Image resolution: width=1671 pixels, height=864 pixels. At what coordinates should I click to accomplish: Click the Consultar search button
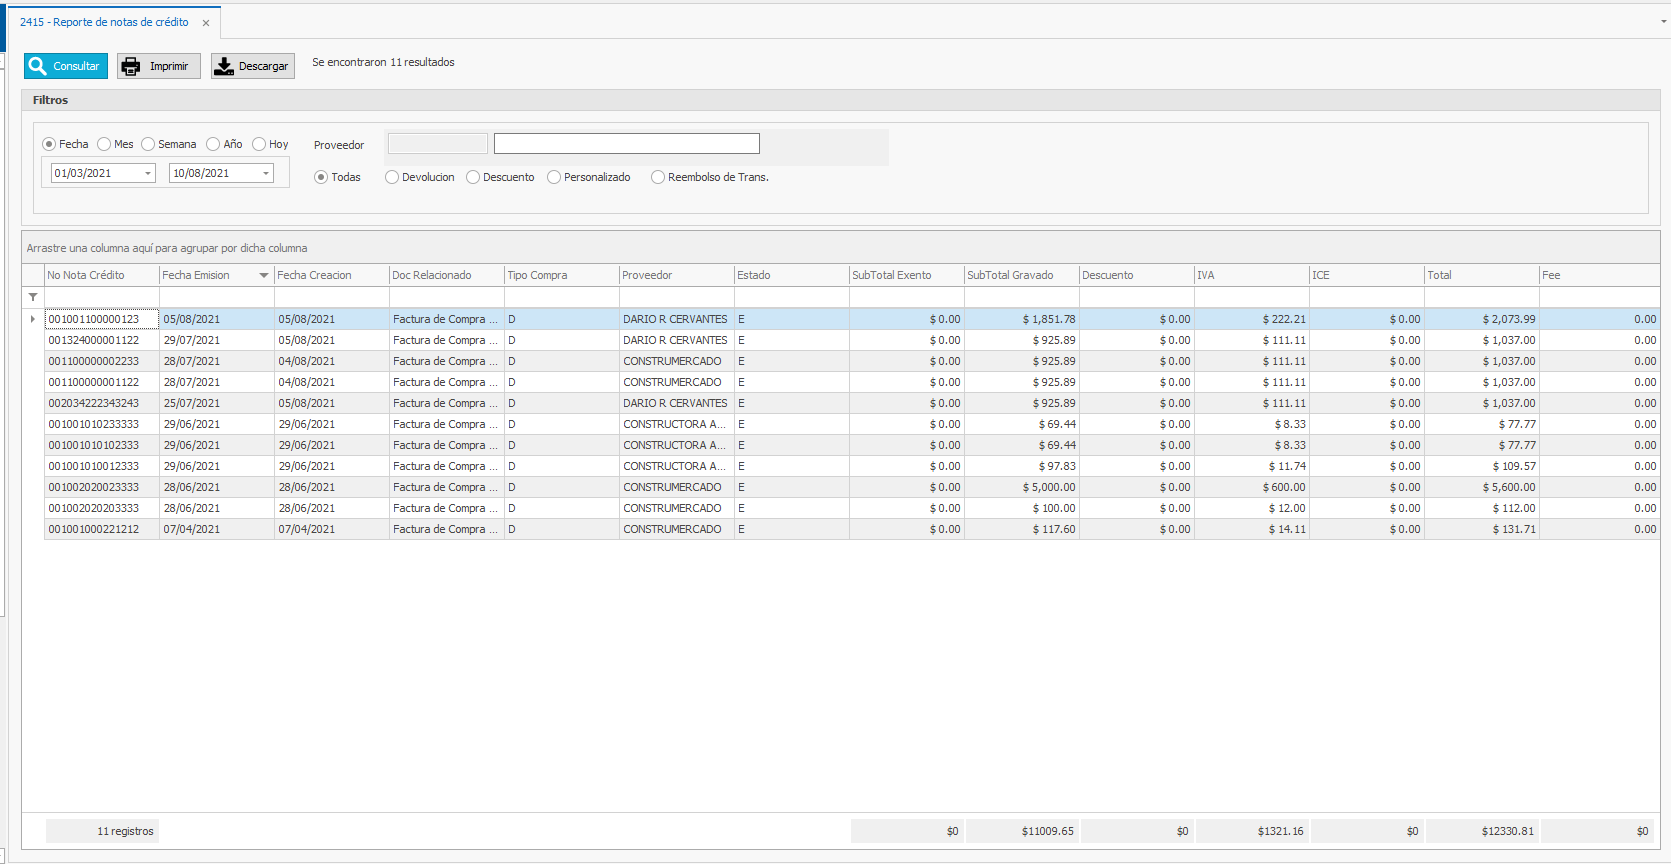tap(66, 66)
